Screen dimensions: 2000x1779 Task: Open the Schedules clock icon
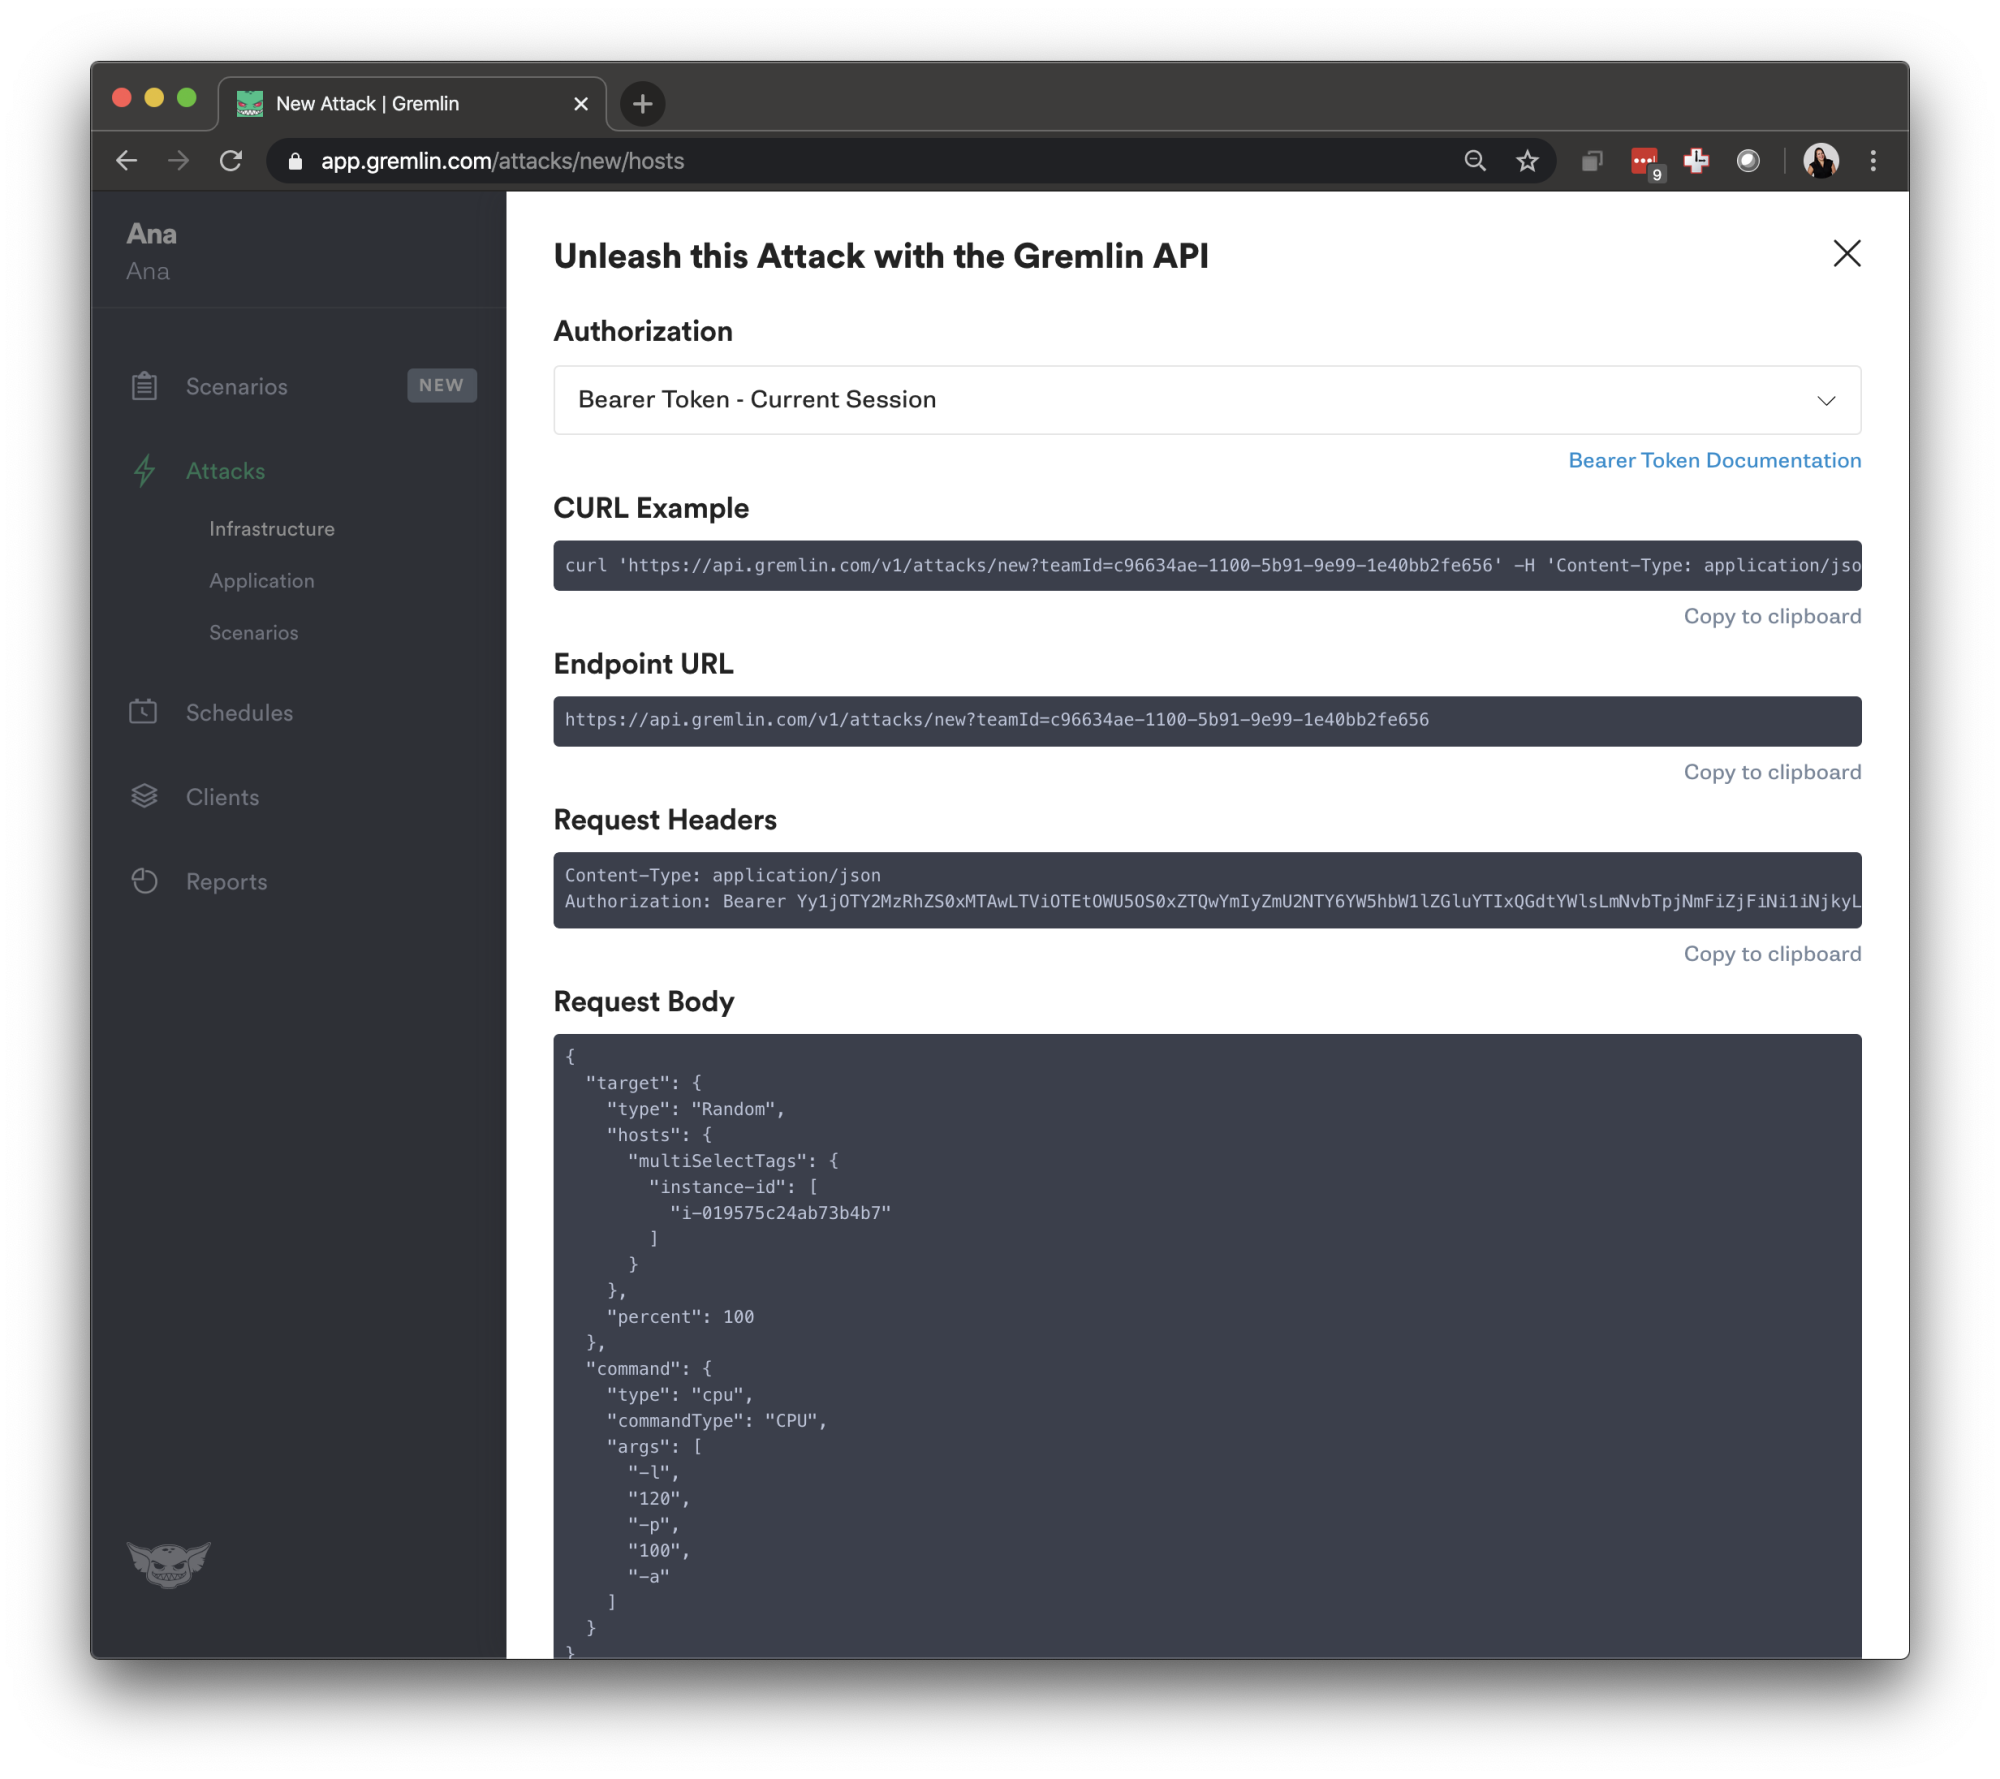145,712
